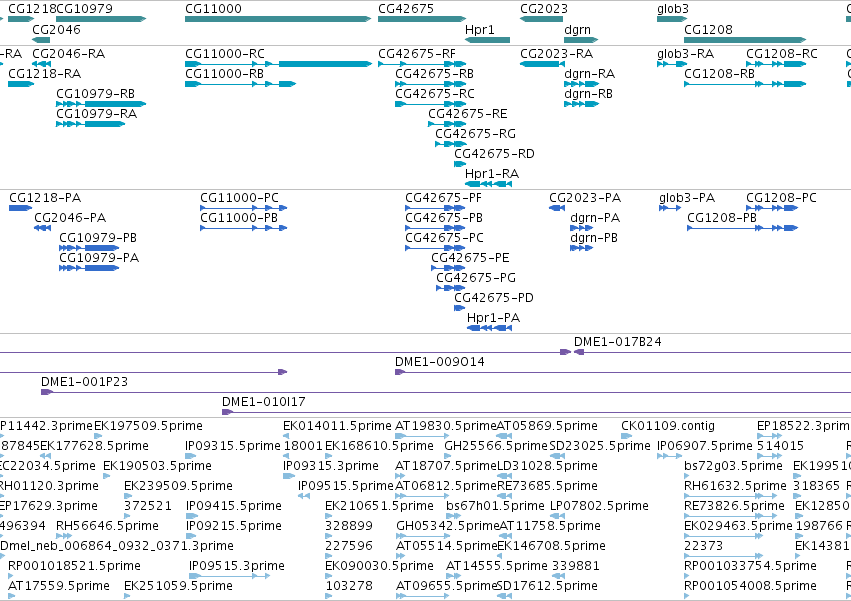
Task: Select the CG11000-RC transcript label
Action: pyautogui.click(x=225, y=53)
